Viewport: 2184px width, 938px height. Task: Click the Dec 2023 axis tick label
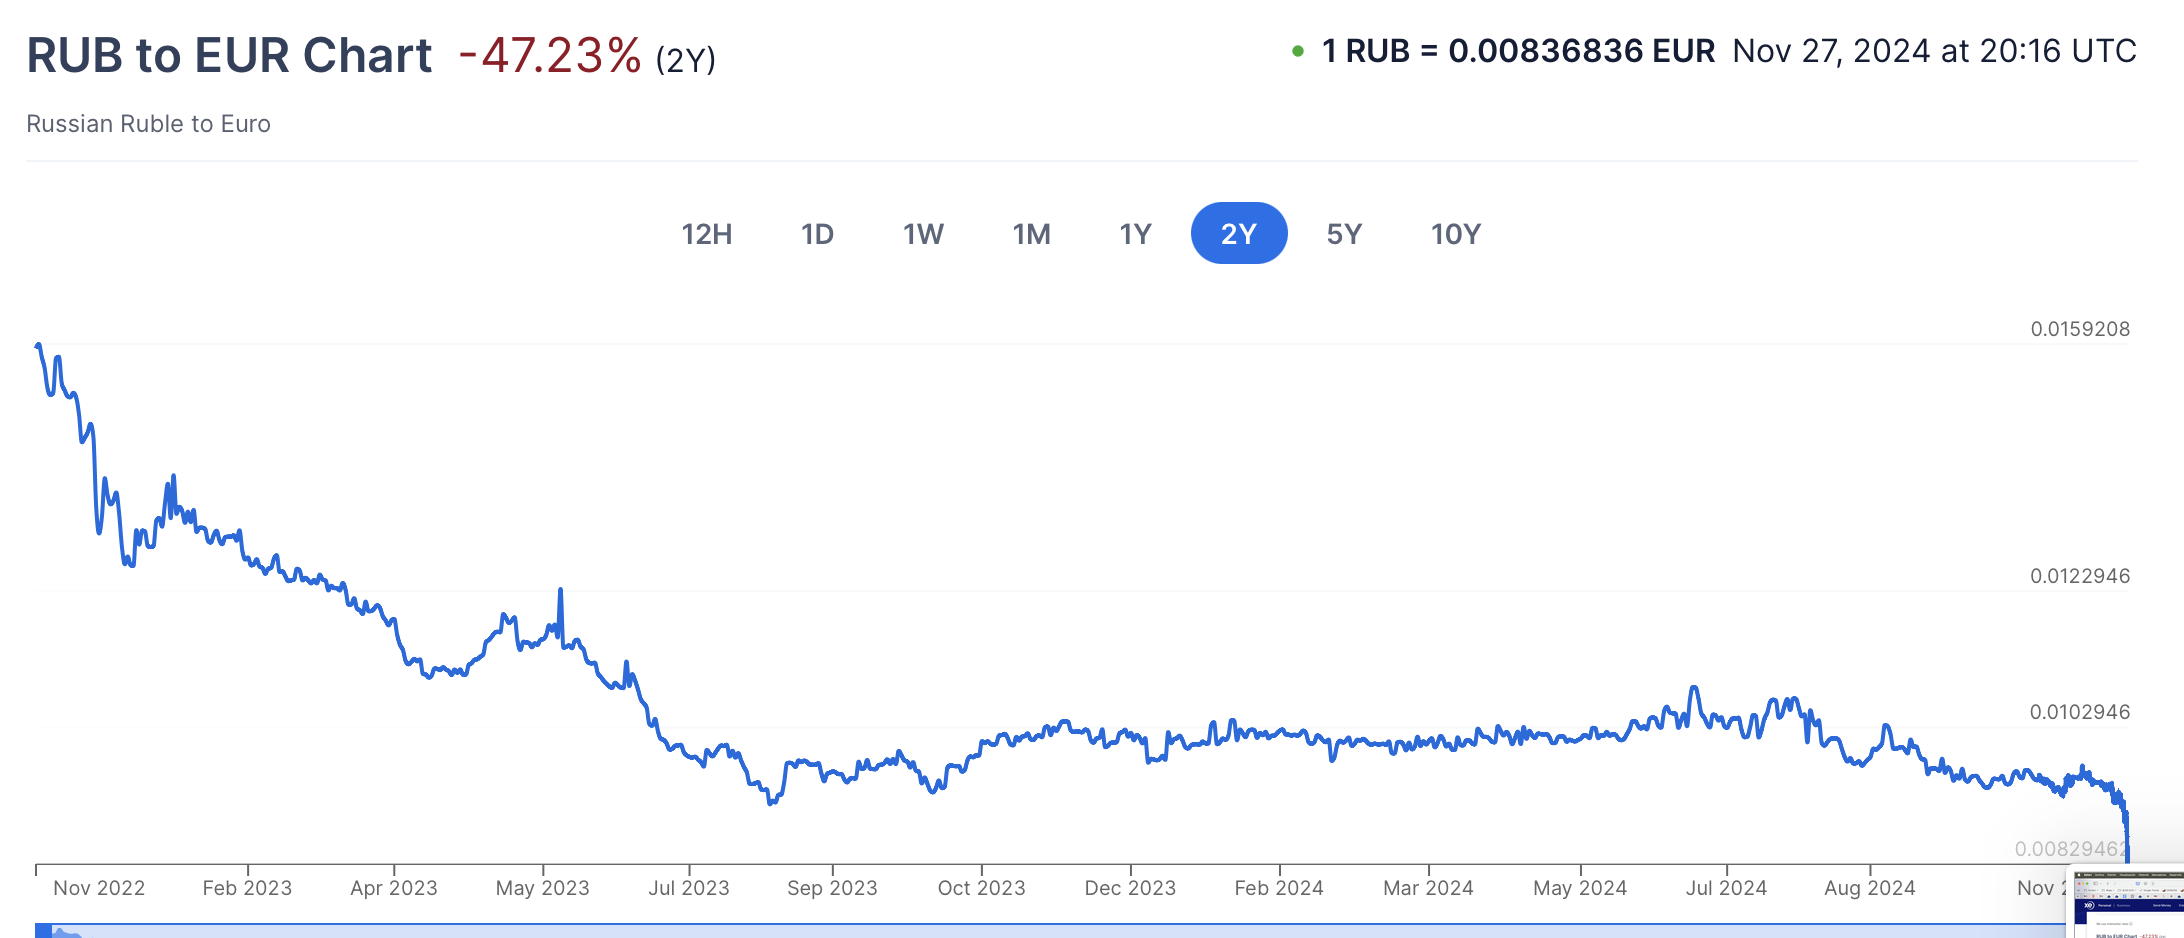[1130, 888]
